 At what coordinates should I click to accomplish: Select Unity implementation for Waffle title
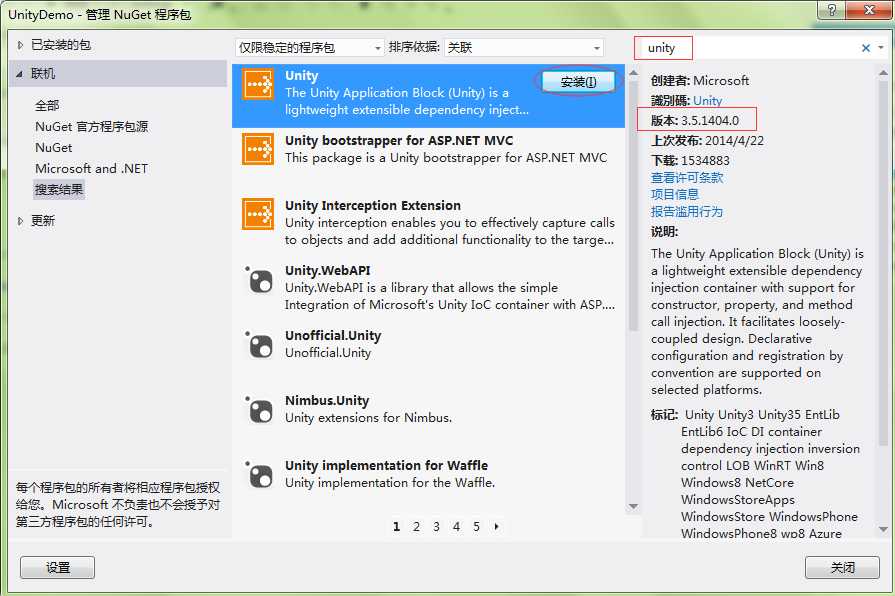pyautogui.click(x=386, y=466)
